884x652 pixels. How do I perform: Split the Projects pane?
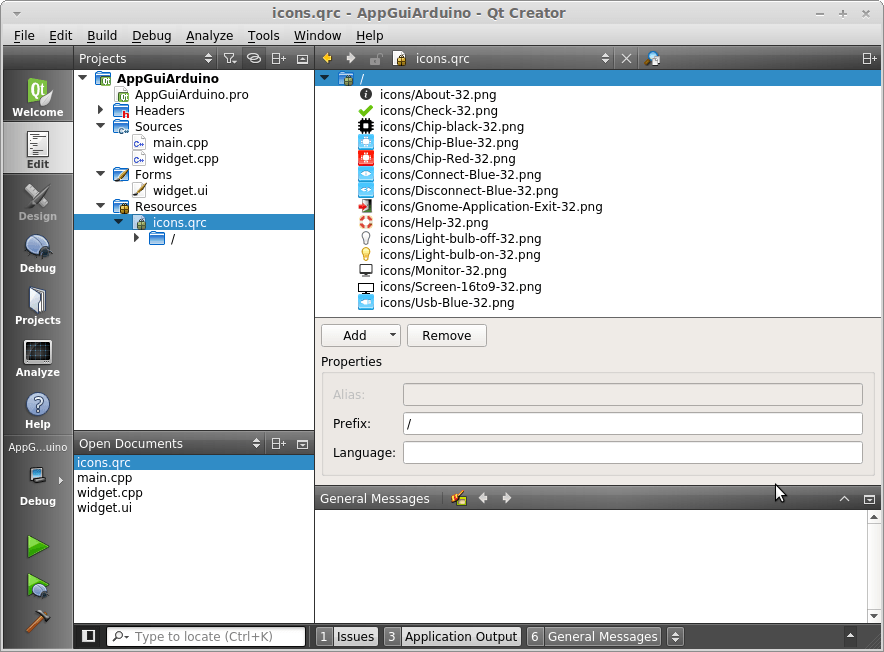point(279,59)
